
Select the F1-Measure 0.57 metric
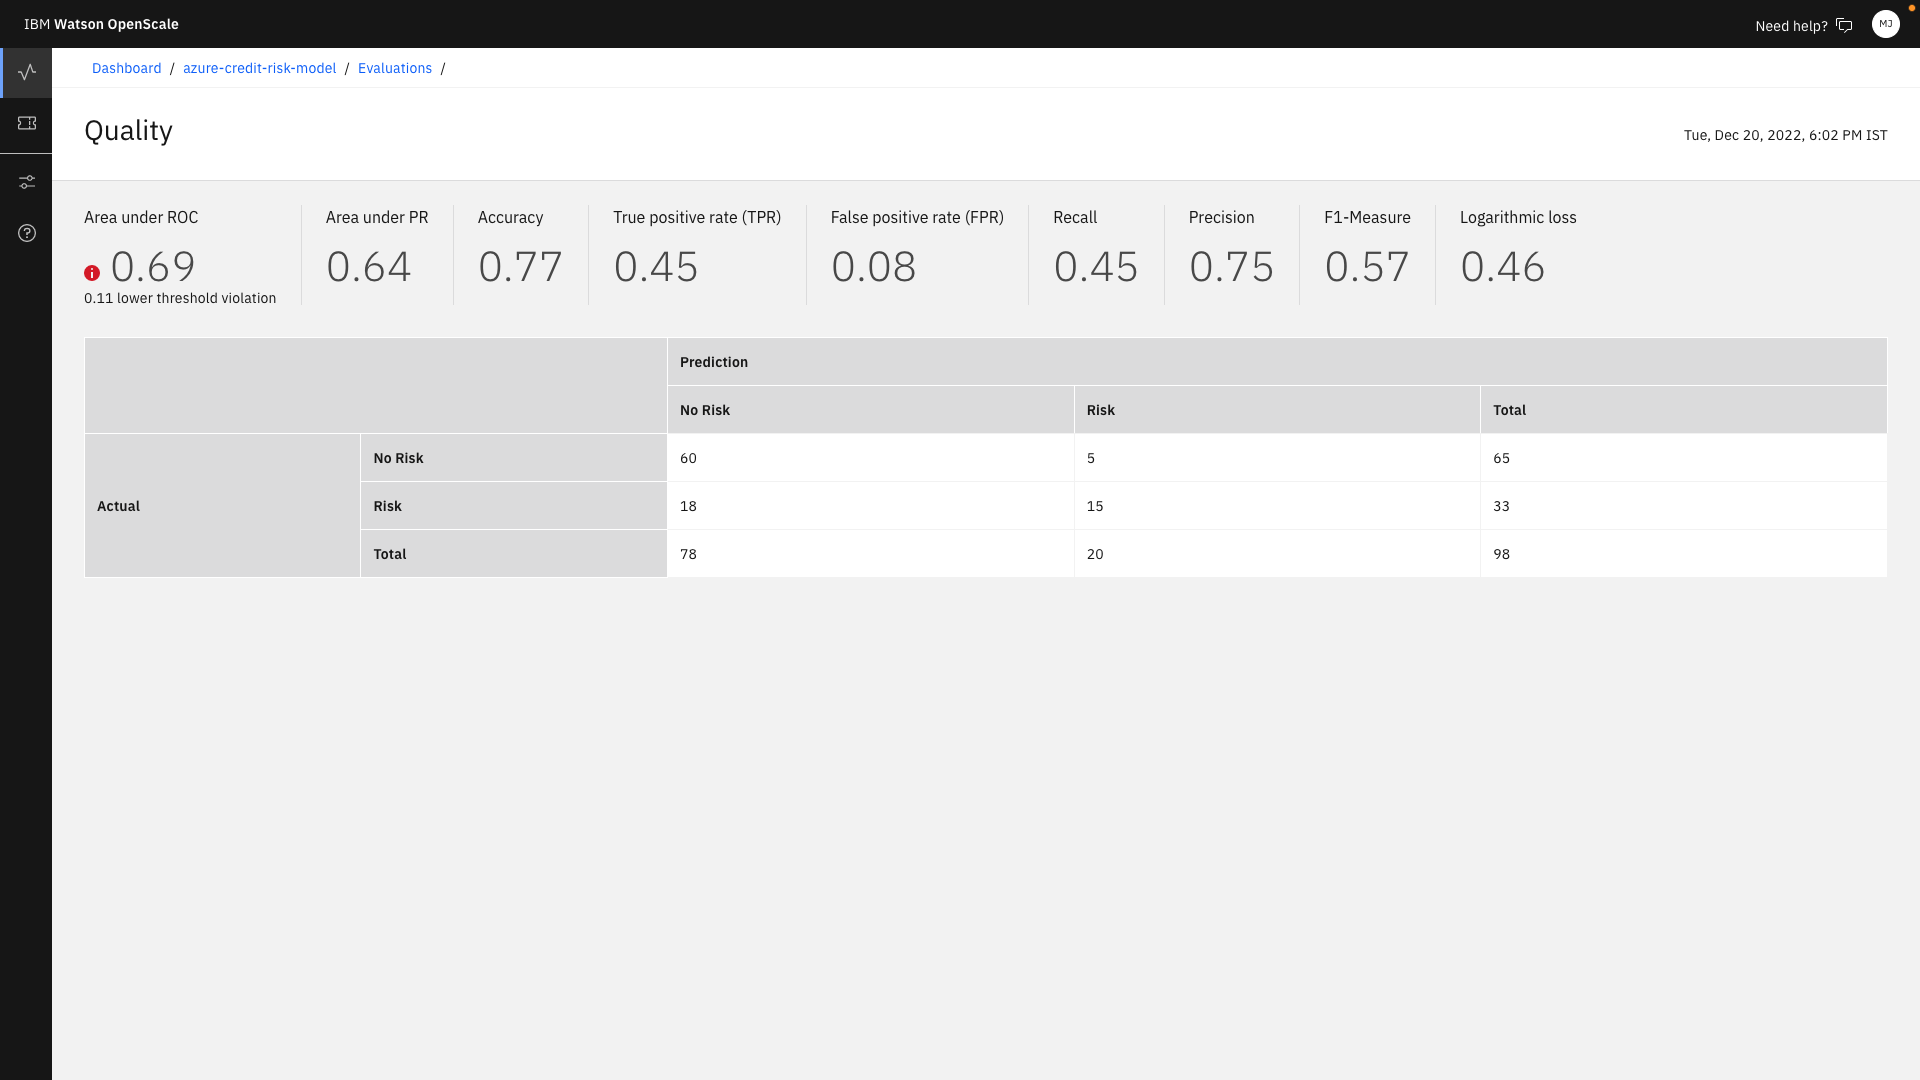click(x=1366, y=266)
